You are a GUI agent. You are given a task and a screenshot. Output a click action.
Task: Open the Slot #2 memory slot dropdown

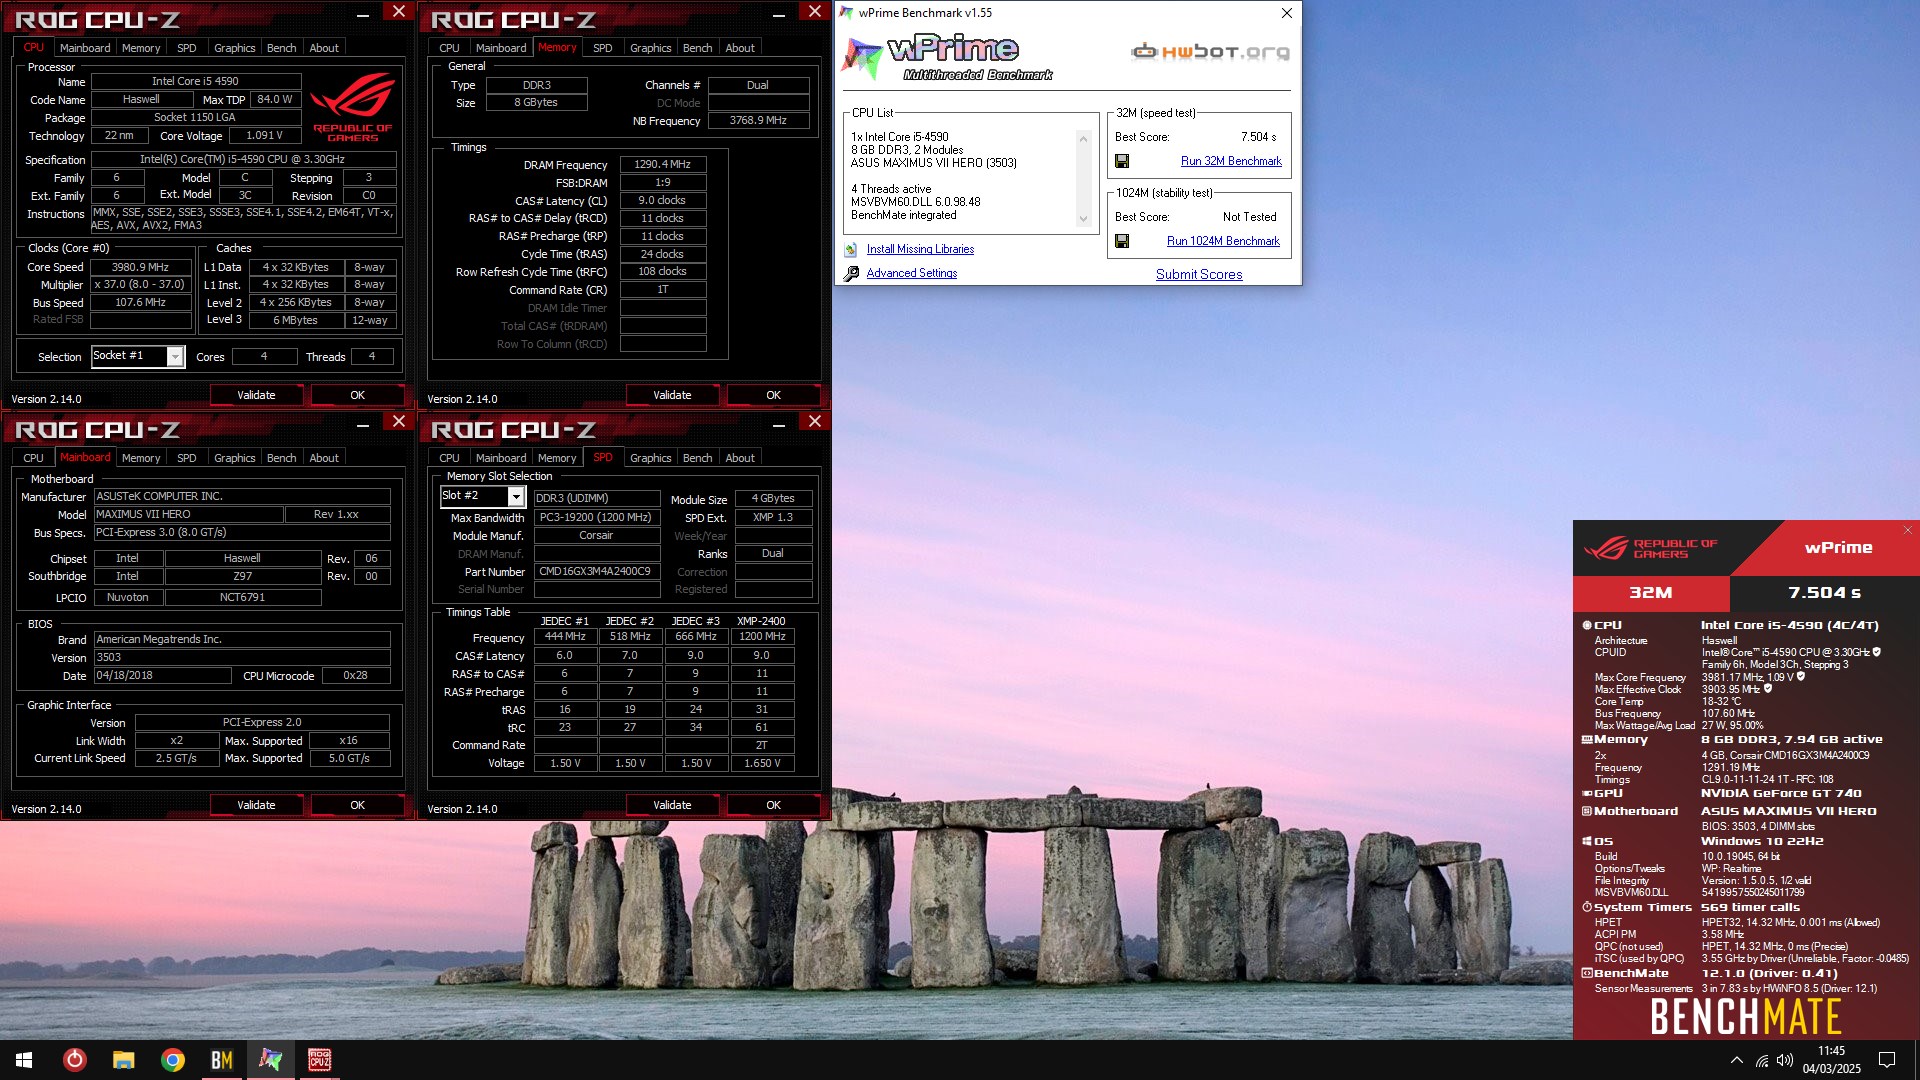(516, 497)
